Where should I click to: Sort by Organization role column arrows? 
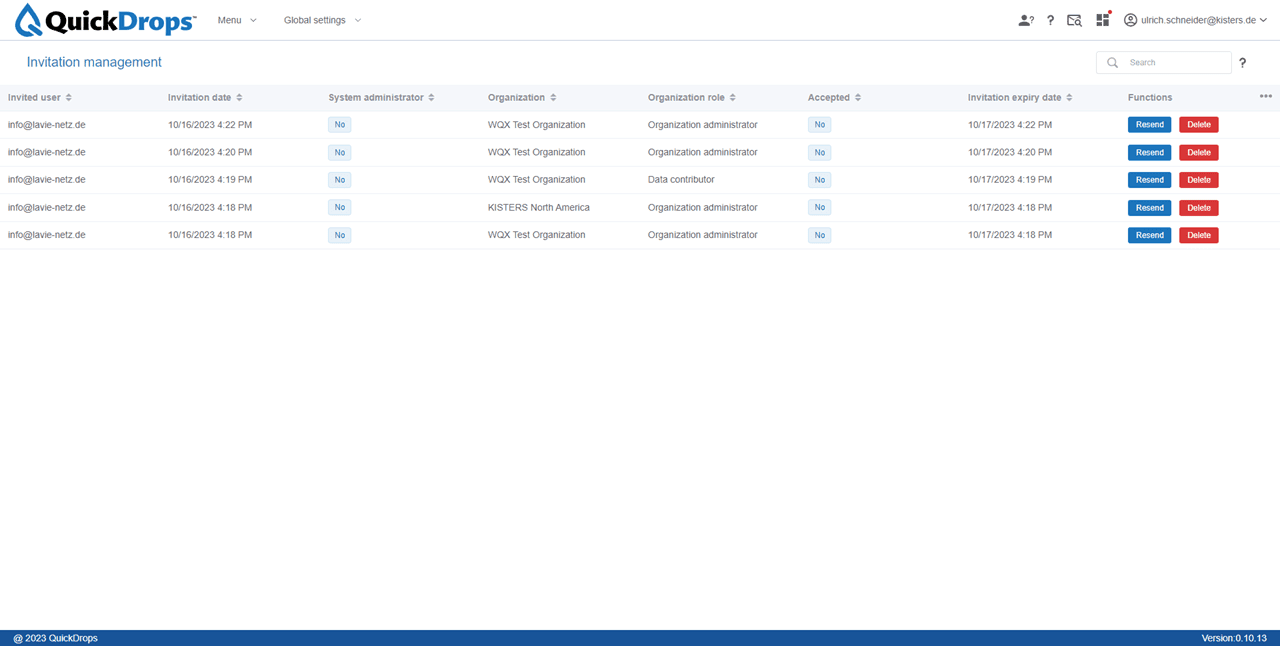(732, 98)
